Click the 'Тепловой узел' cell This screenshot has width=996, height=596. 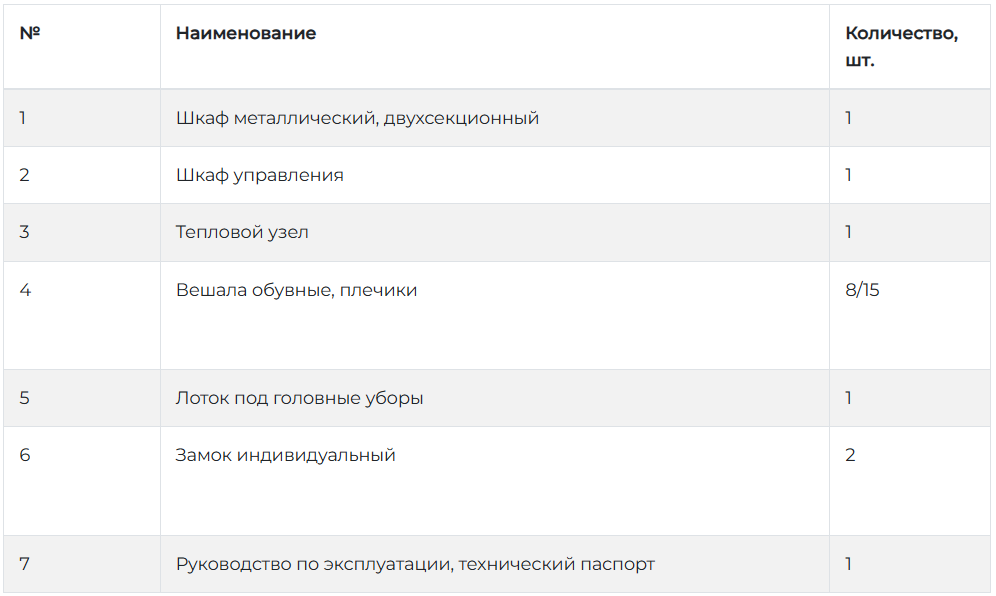click(x=494, y=233)
